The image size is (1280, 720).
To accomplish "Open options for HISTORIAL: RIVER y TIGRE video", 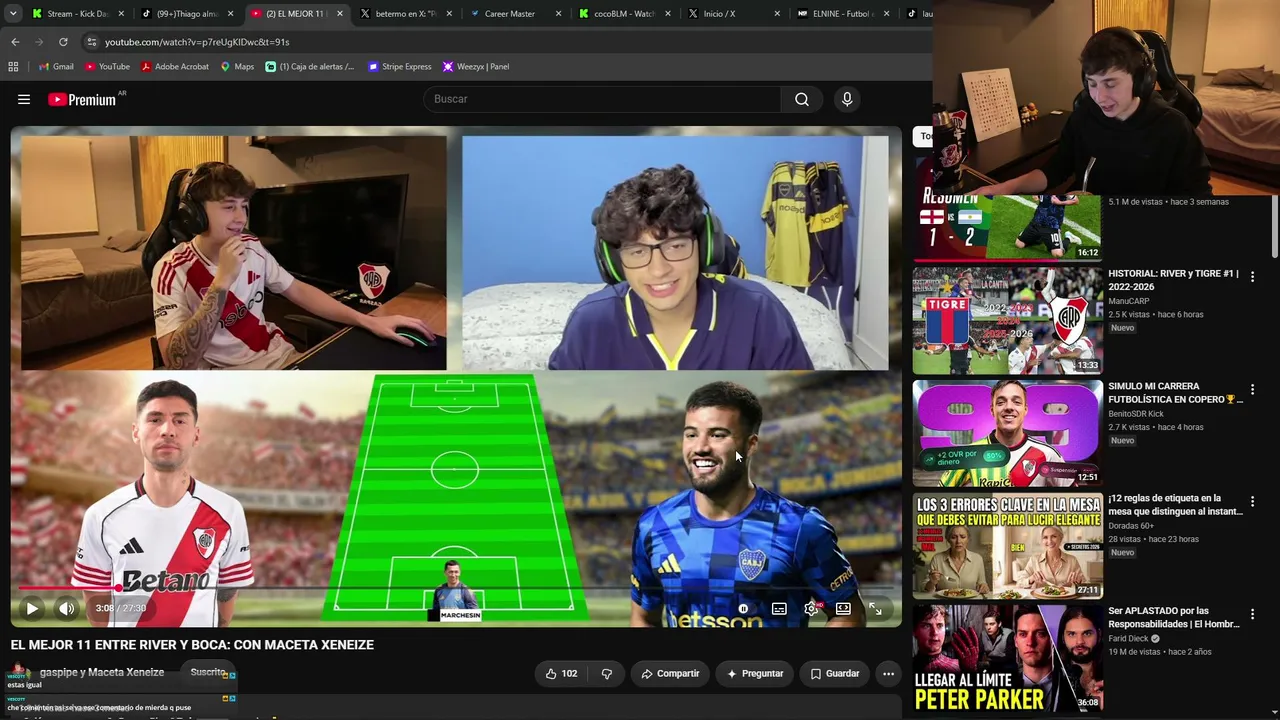I will pos(1252,276).
